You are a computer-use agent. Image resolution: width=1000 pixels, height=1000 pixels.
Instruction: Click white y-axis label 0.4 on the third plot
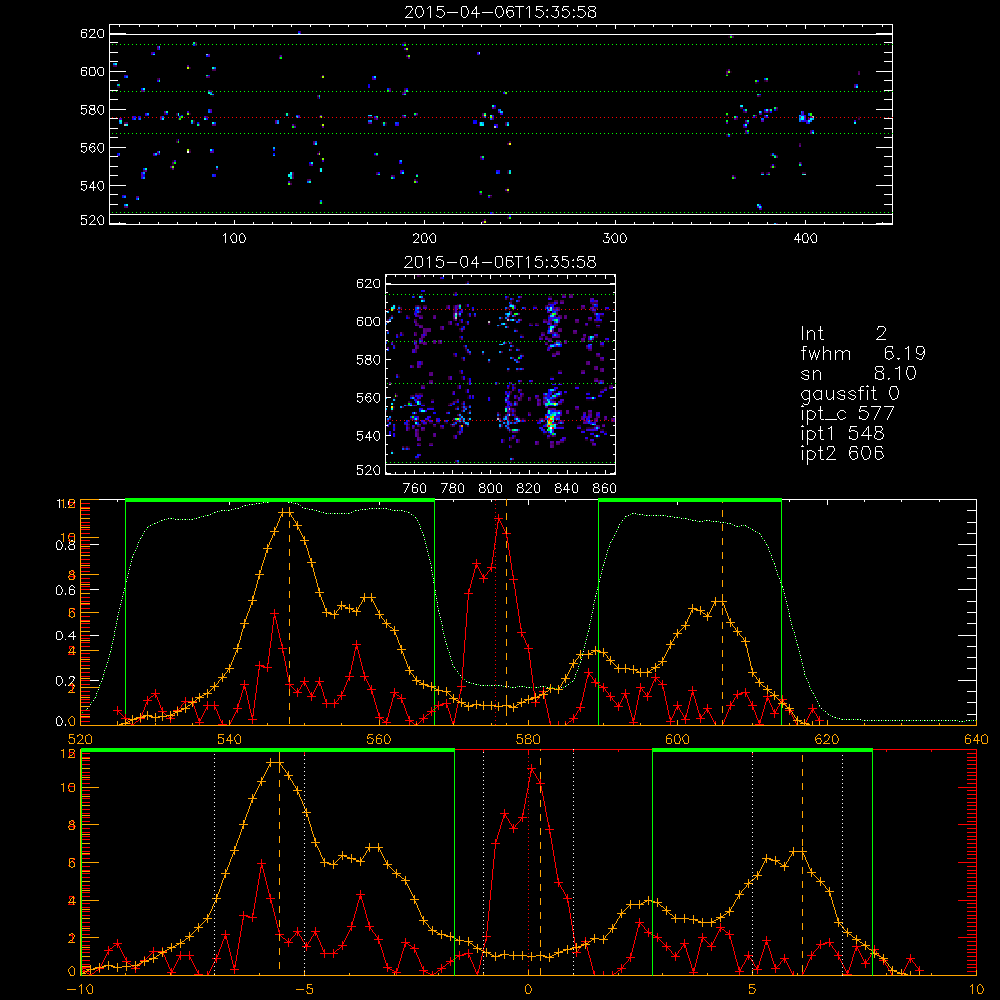tap(66, 636)
